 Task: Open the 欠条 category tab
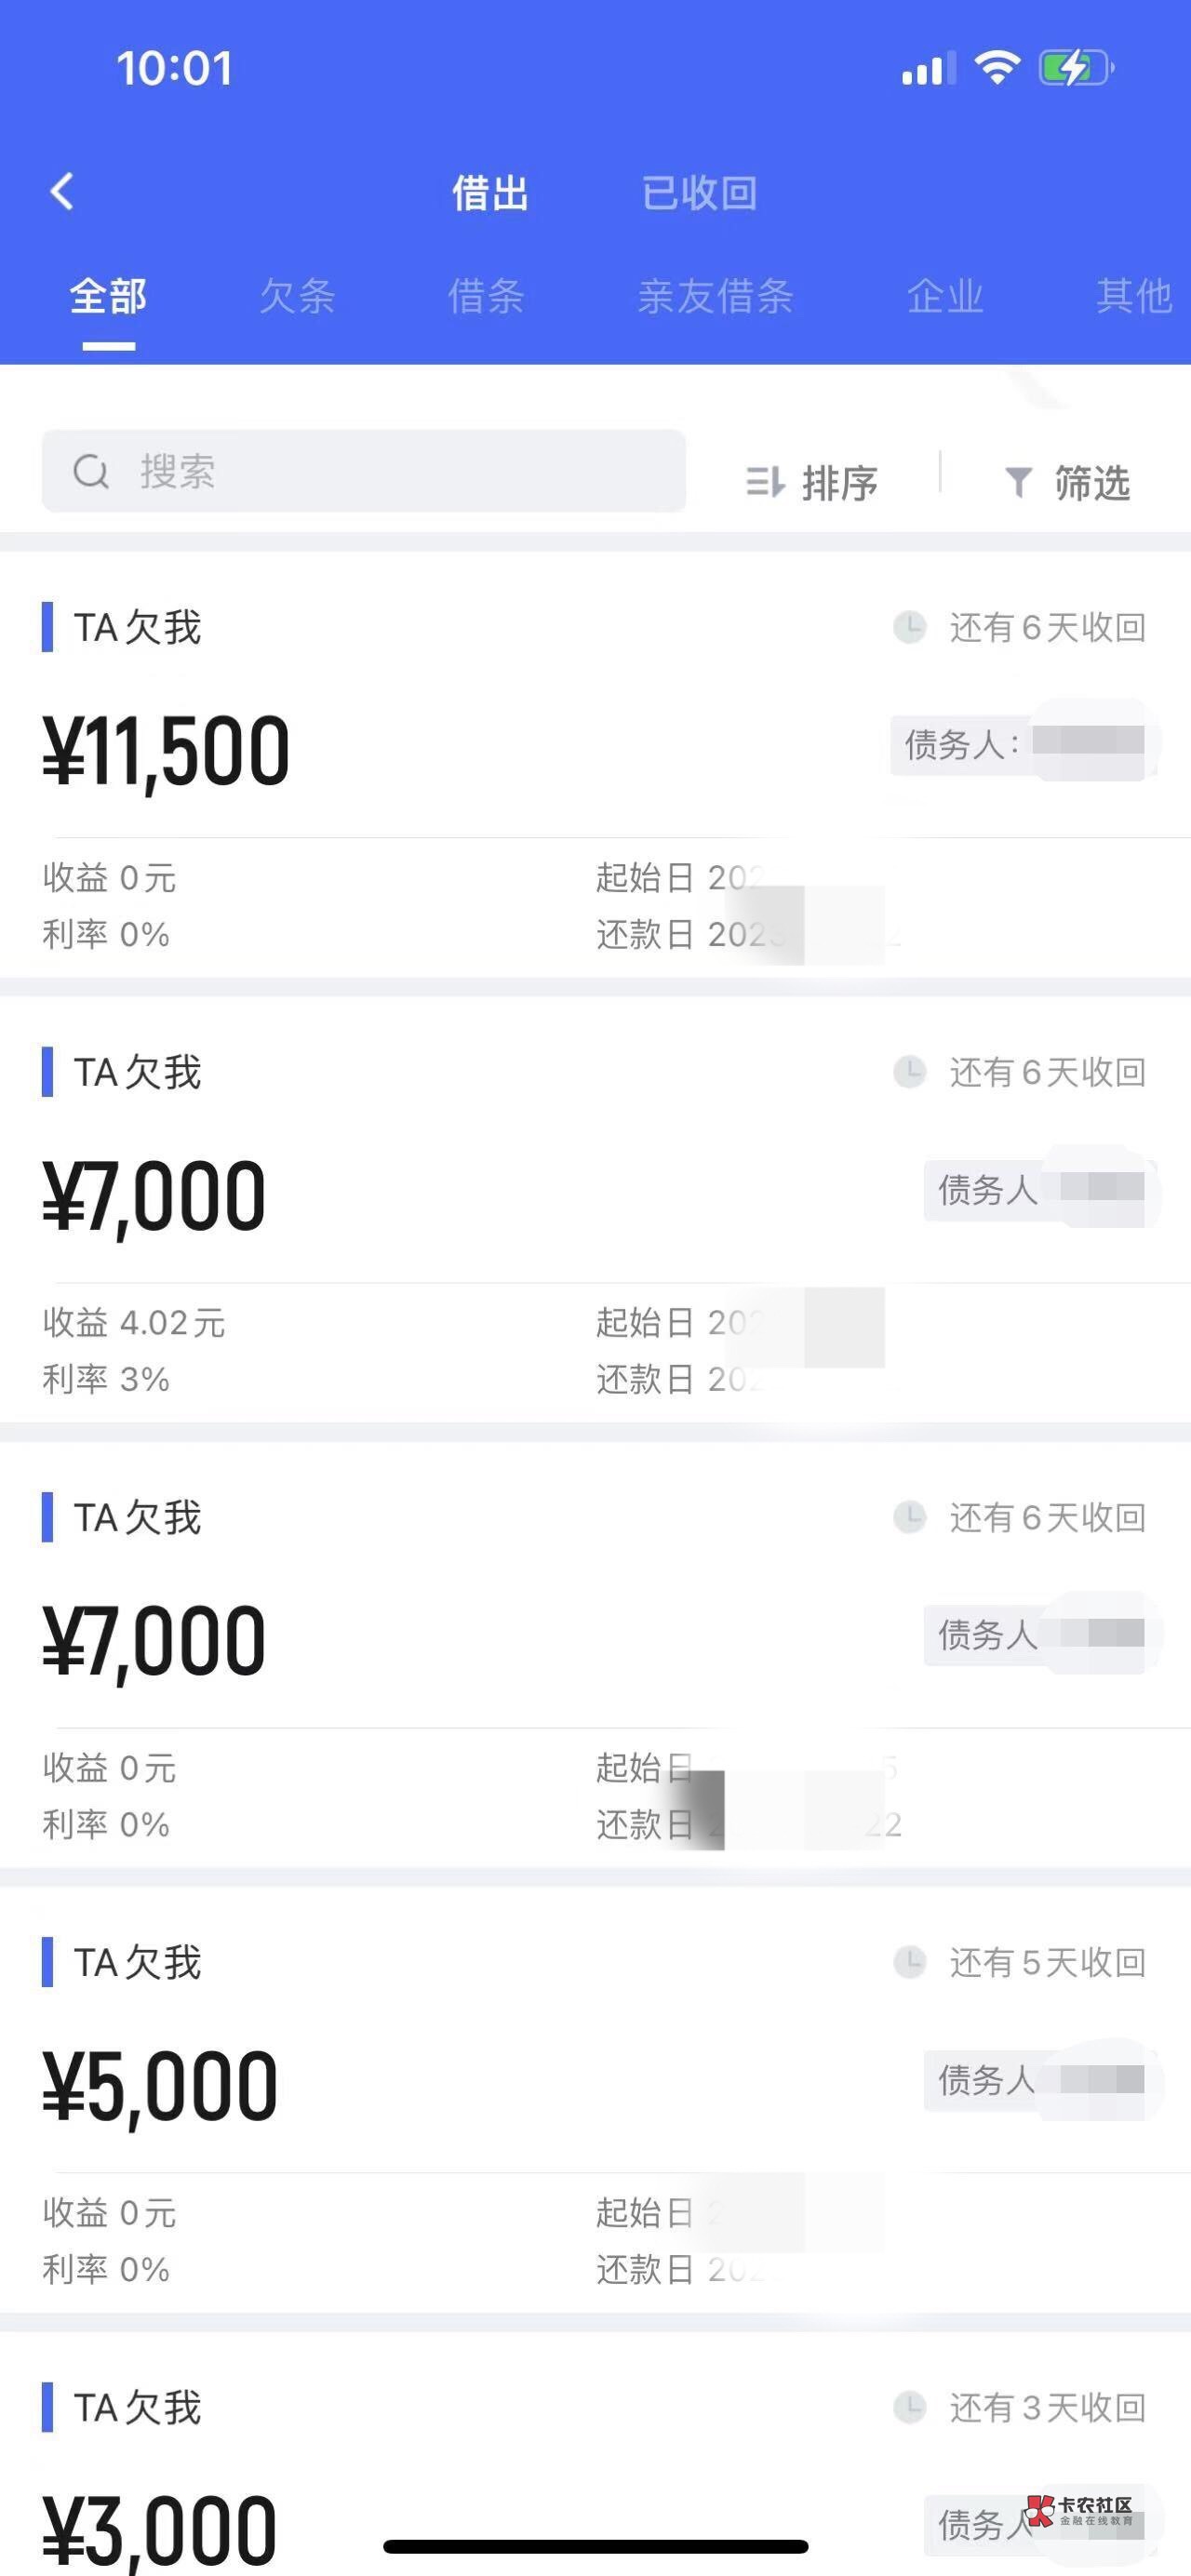click(297, 296)
